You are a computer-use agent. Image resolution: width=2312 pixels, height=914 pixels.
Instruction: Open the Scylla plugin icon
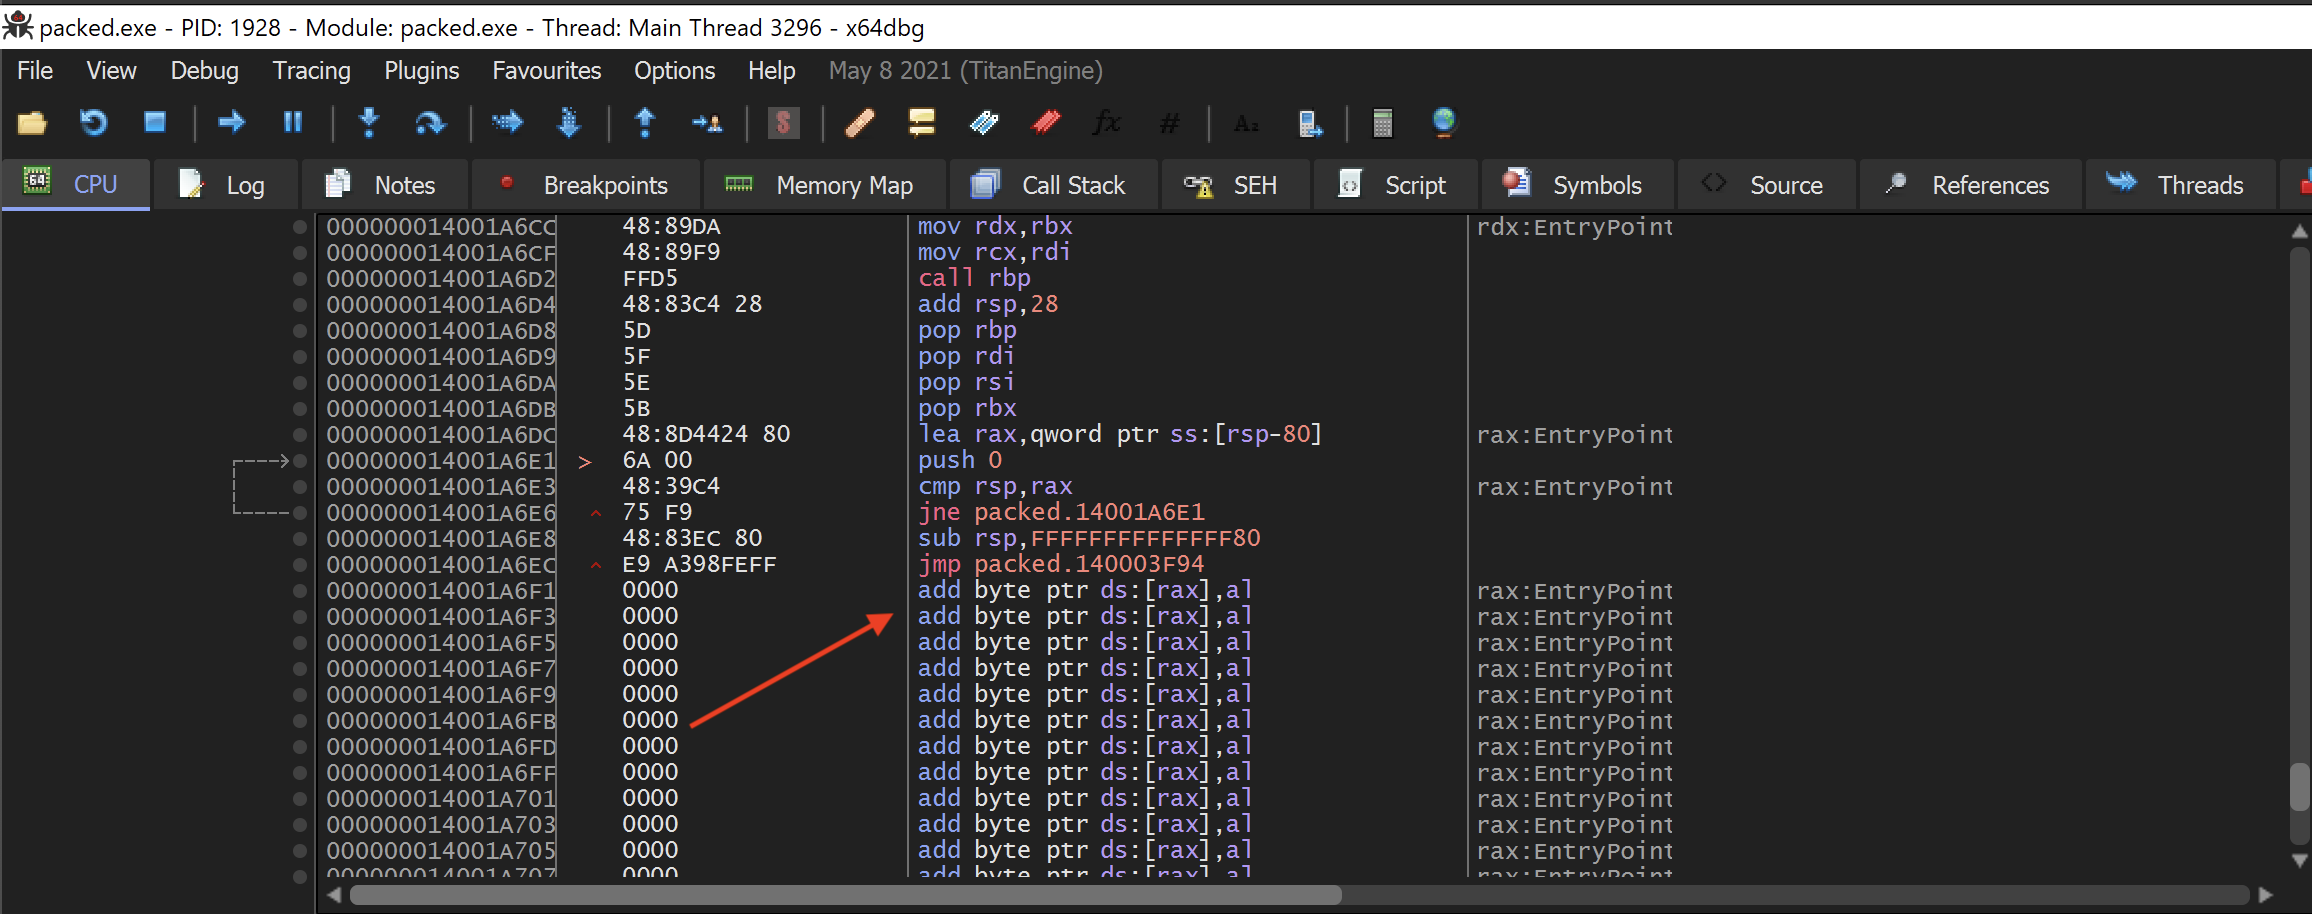(x=783, y=123)
